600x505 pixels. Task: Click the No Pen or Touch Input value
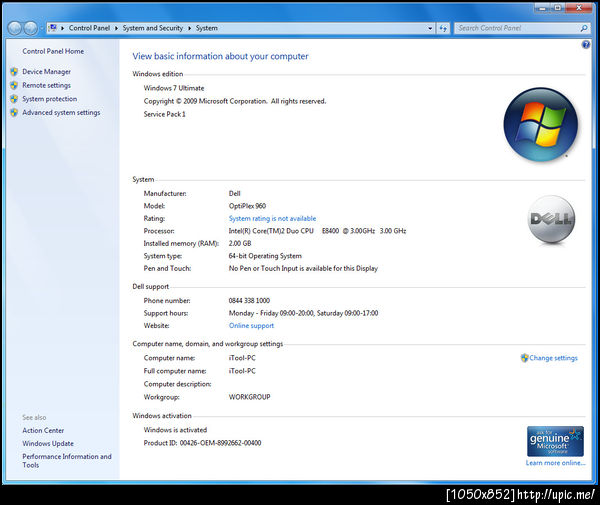[x=303, y=269]
